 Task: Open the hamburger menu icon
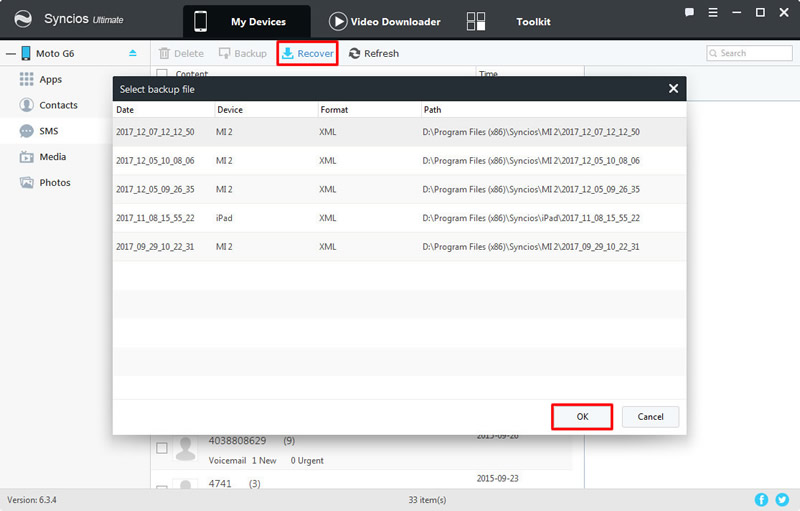pyautogui.click(x=713, y=12)
